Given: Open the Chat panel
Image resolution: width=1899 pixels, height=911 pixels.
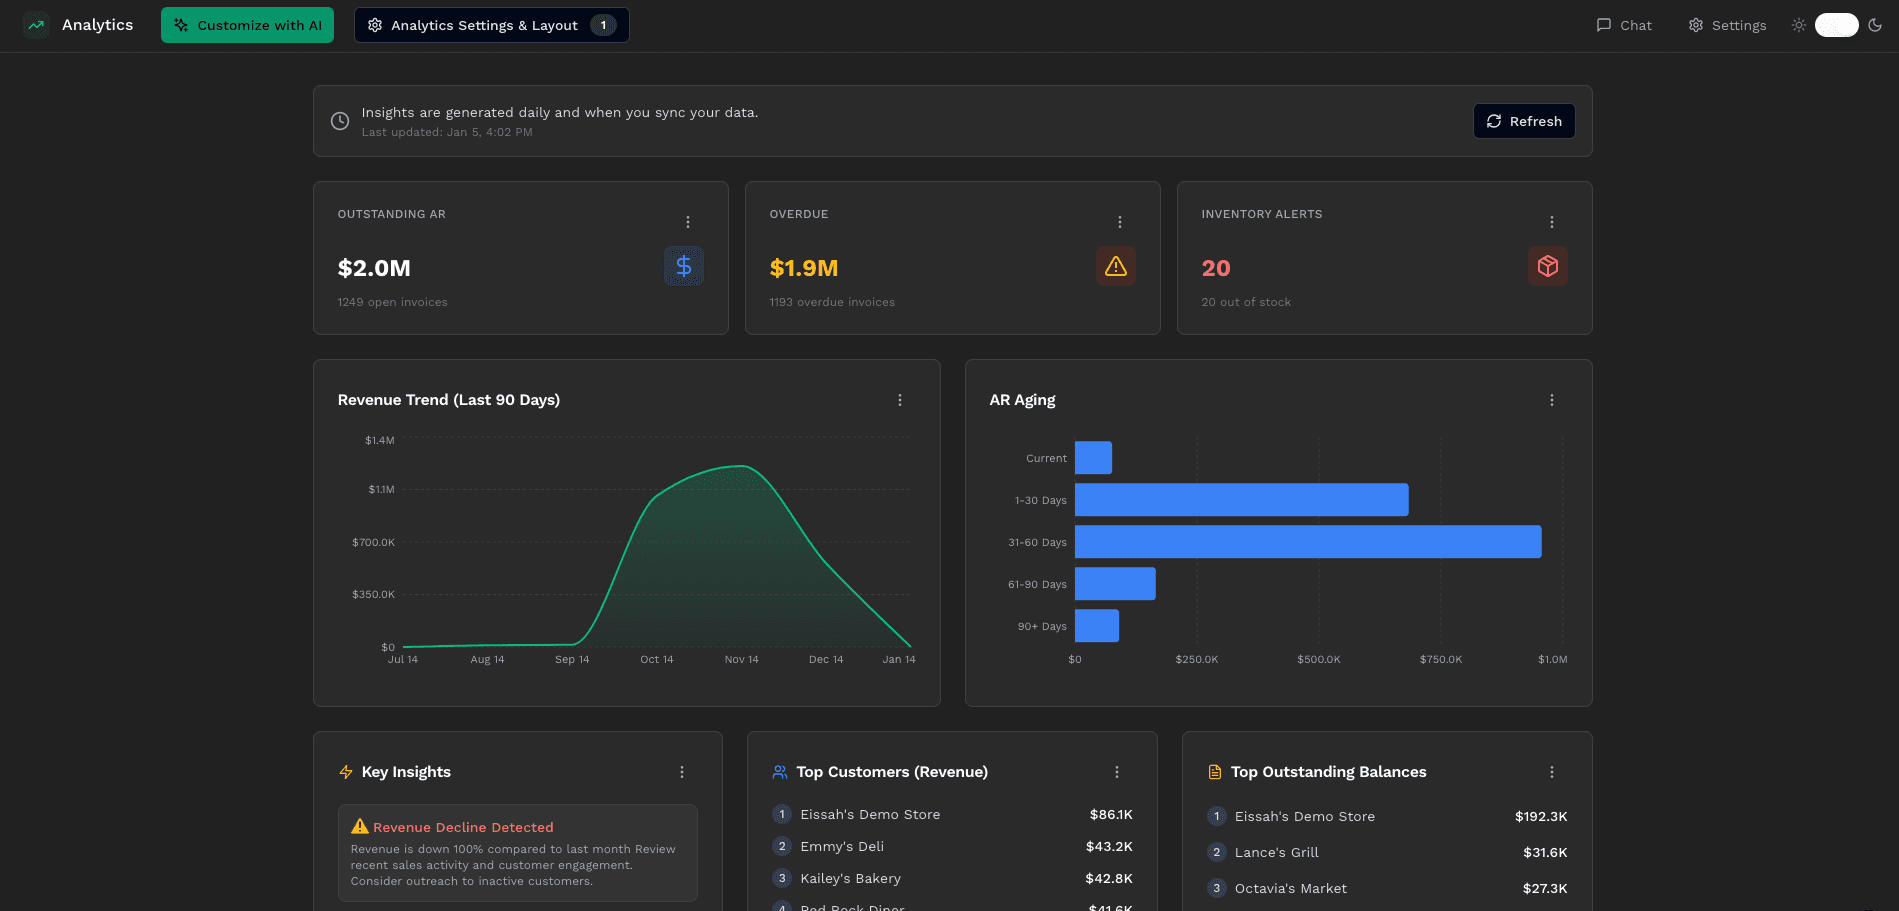Looking at the screenshot, I should tap(1623, 25).
